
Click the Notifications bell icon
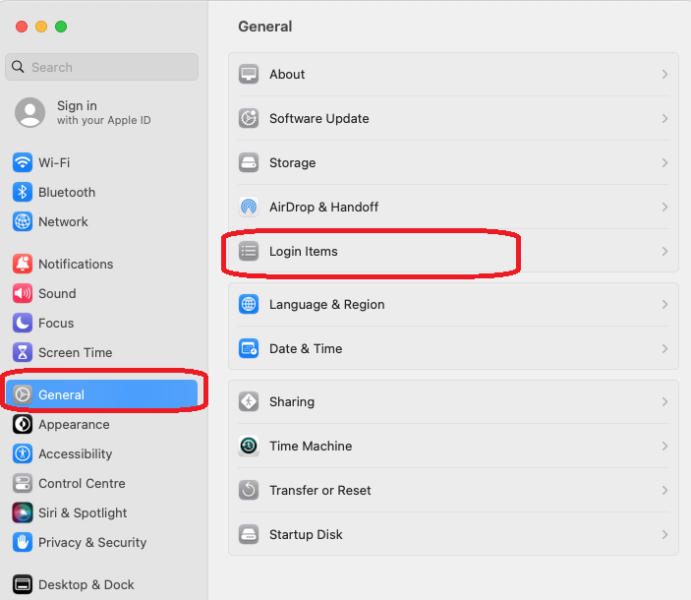(x=22, y=264)
